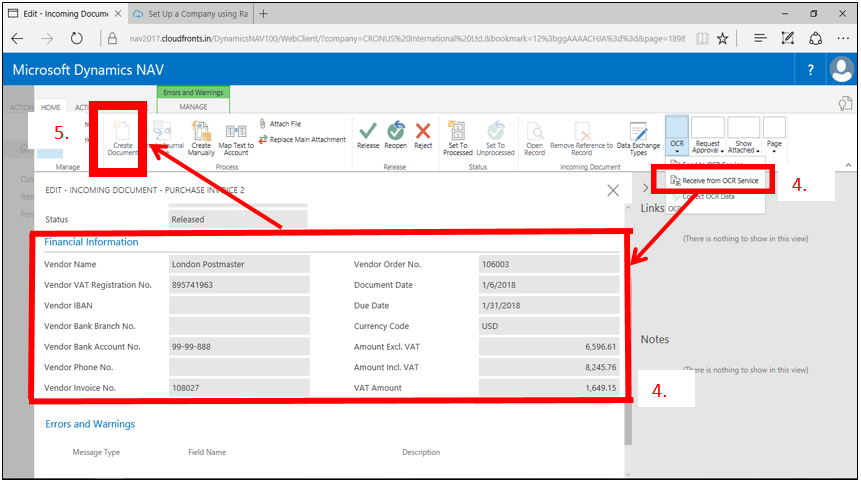Click Attach File action
861x483 pixels.
pos(280,124)
